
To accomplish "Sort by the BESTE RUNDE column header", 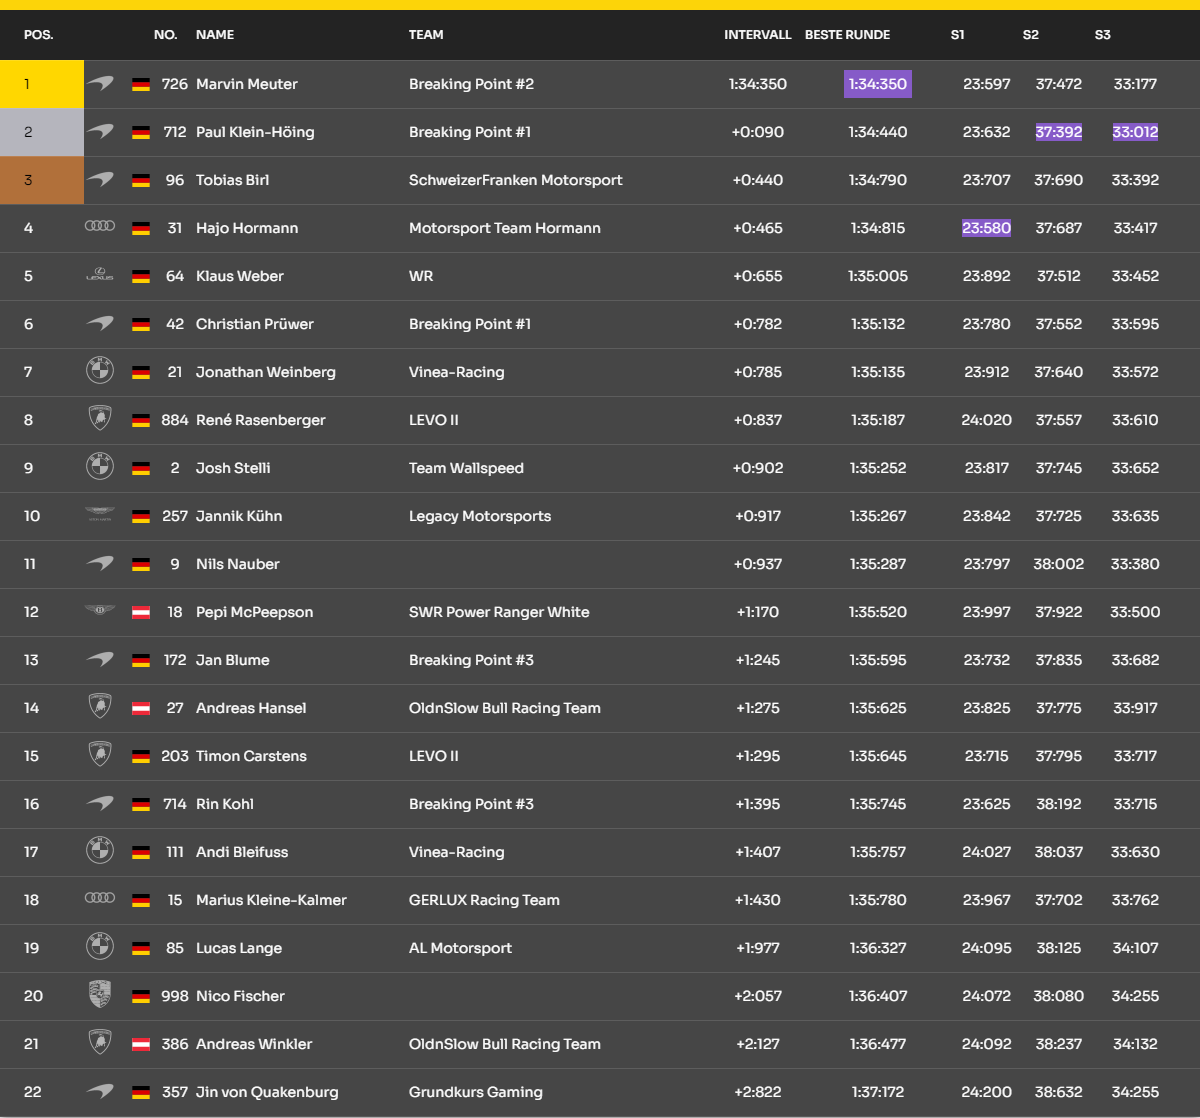I will point(847,34).
